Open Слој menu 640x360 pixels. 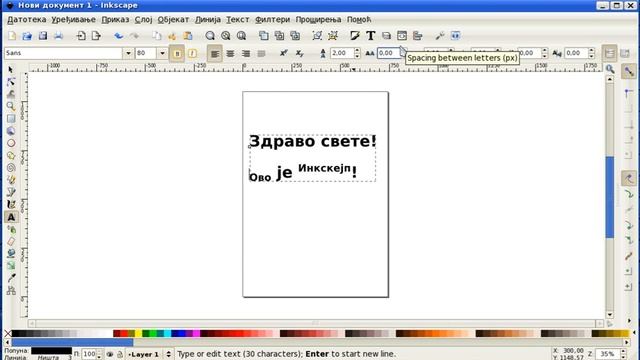[144, 19]
